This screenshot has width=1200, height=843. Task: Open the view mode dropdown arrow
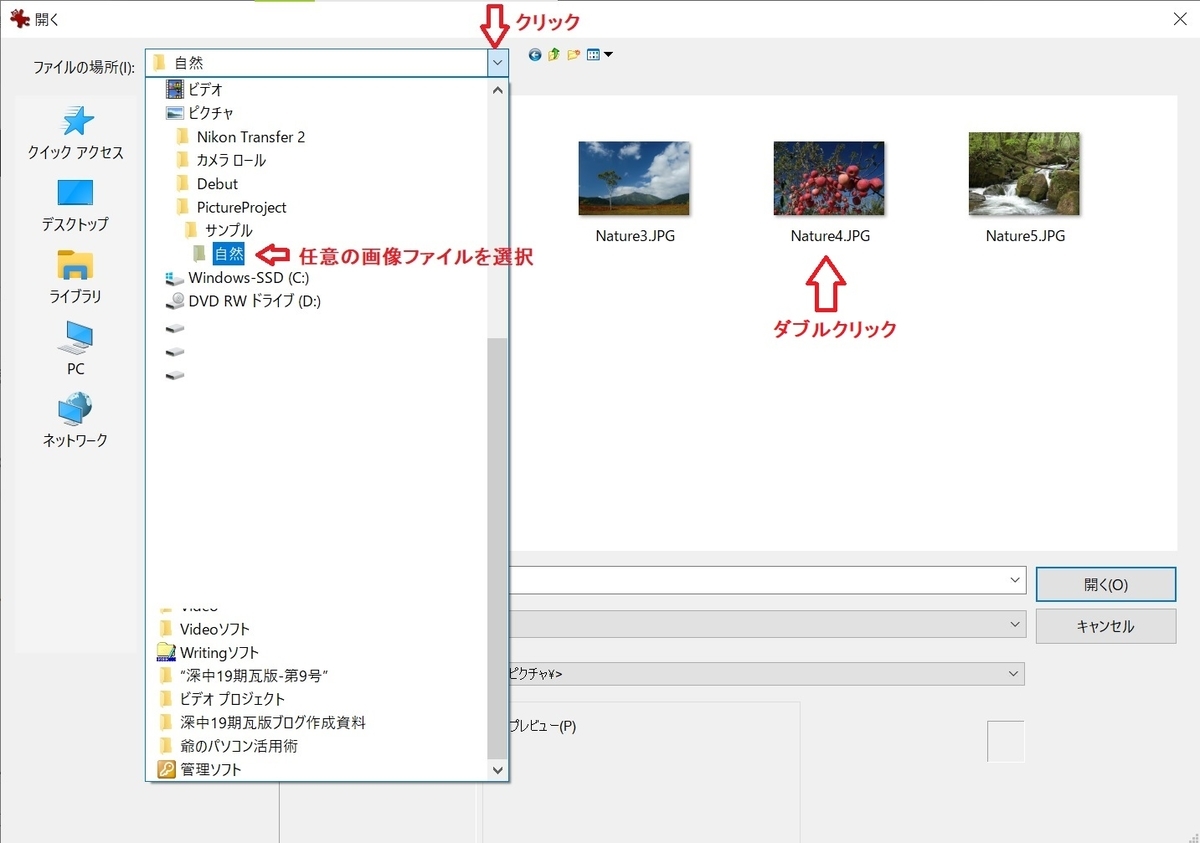tap(608, 55)
